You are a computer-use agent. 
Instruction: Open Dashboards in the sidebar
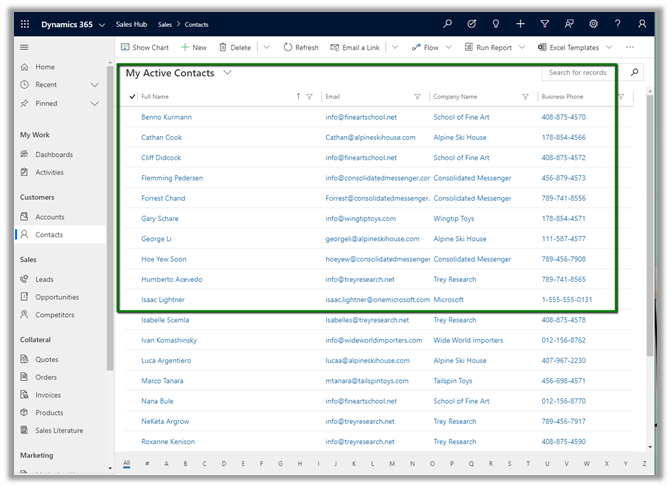53,154
